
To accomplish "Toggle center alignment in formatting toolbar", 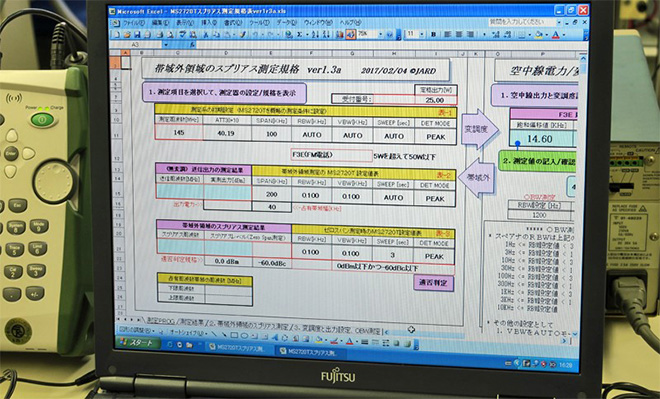I will tap(458, 35).
